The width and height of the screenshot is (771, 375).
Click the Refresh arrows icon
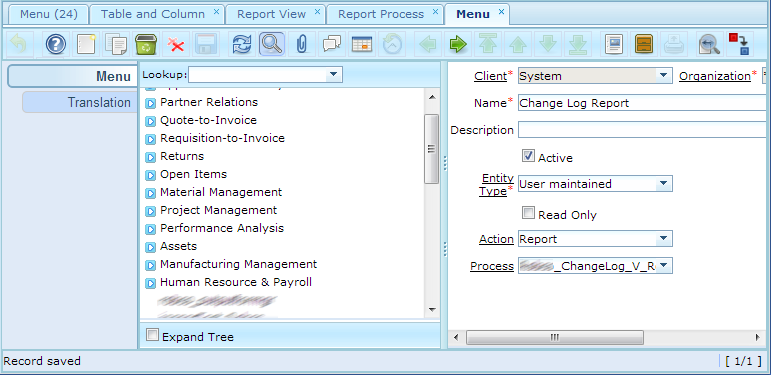(242, 45)
